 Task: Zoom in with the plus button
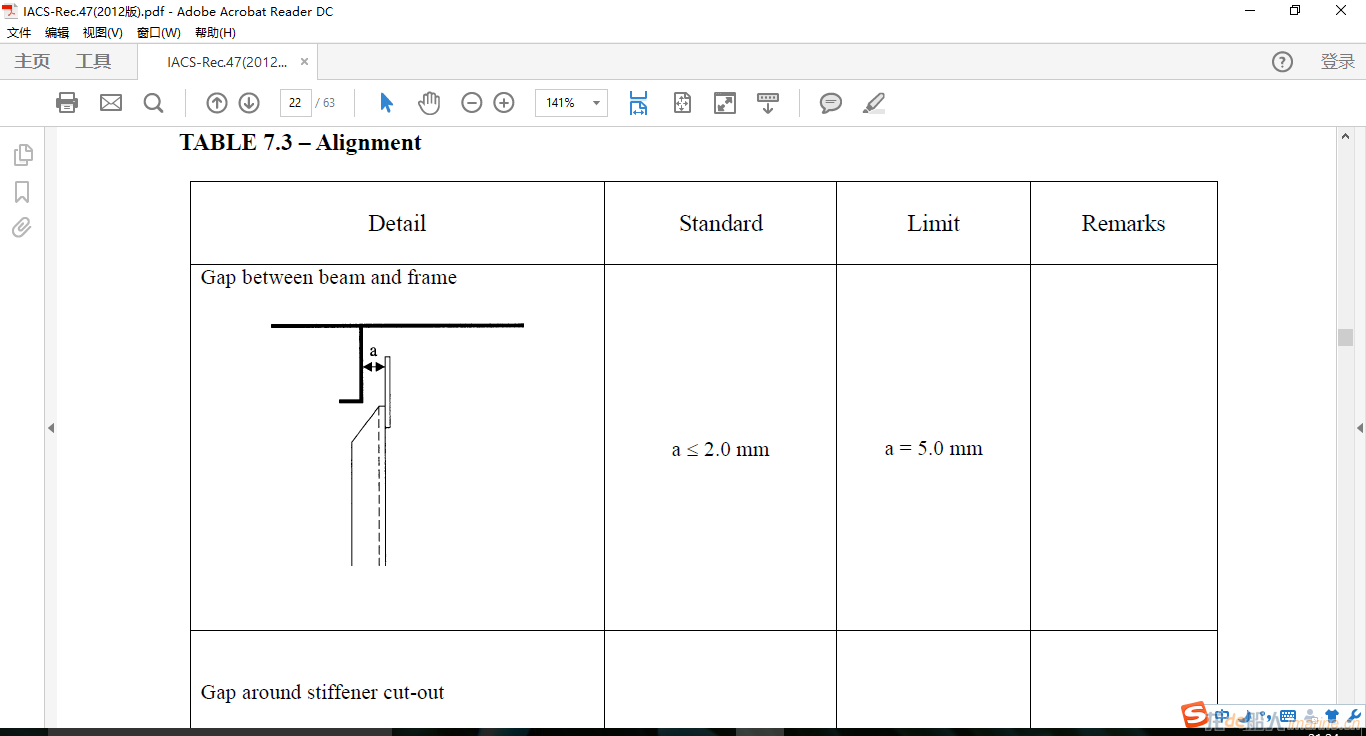[504, 102]
